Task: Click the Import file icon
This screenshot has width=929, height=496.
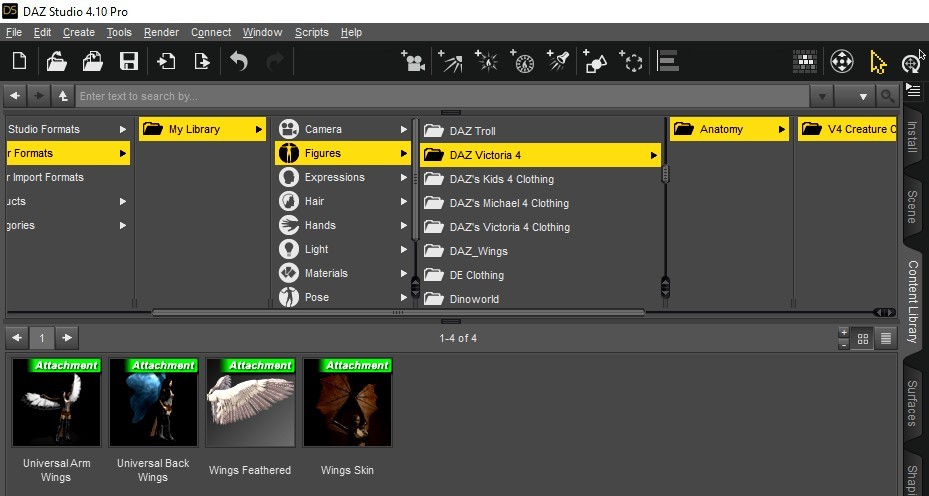Action: pyautogui.click(x=165, y=61)
